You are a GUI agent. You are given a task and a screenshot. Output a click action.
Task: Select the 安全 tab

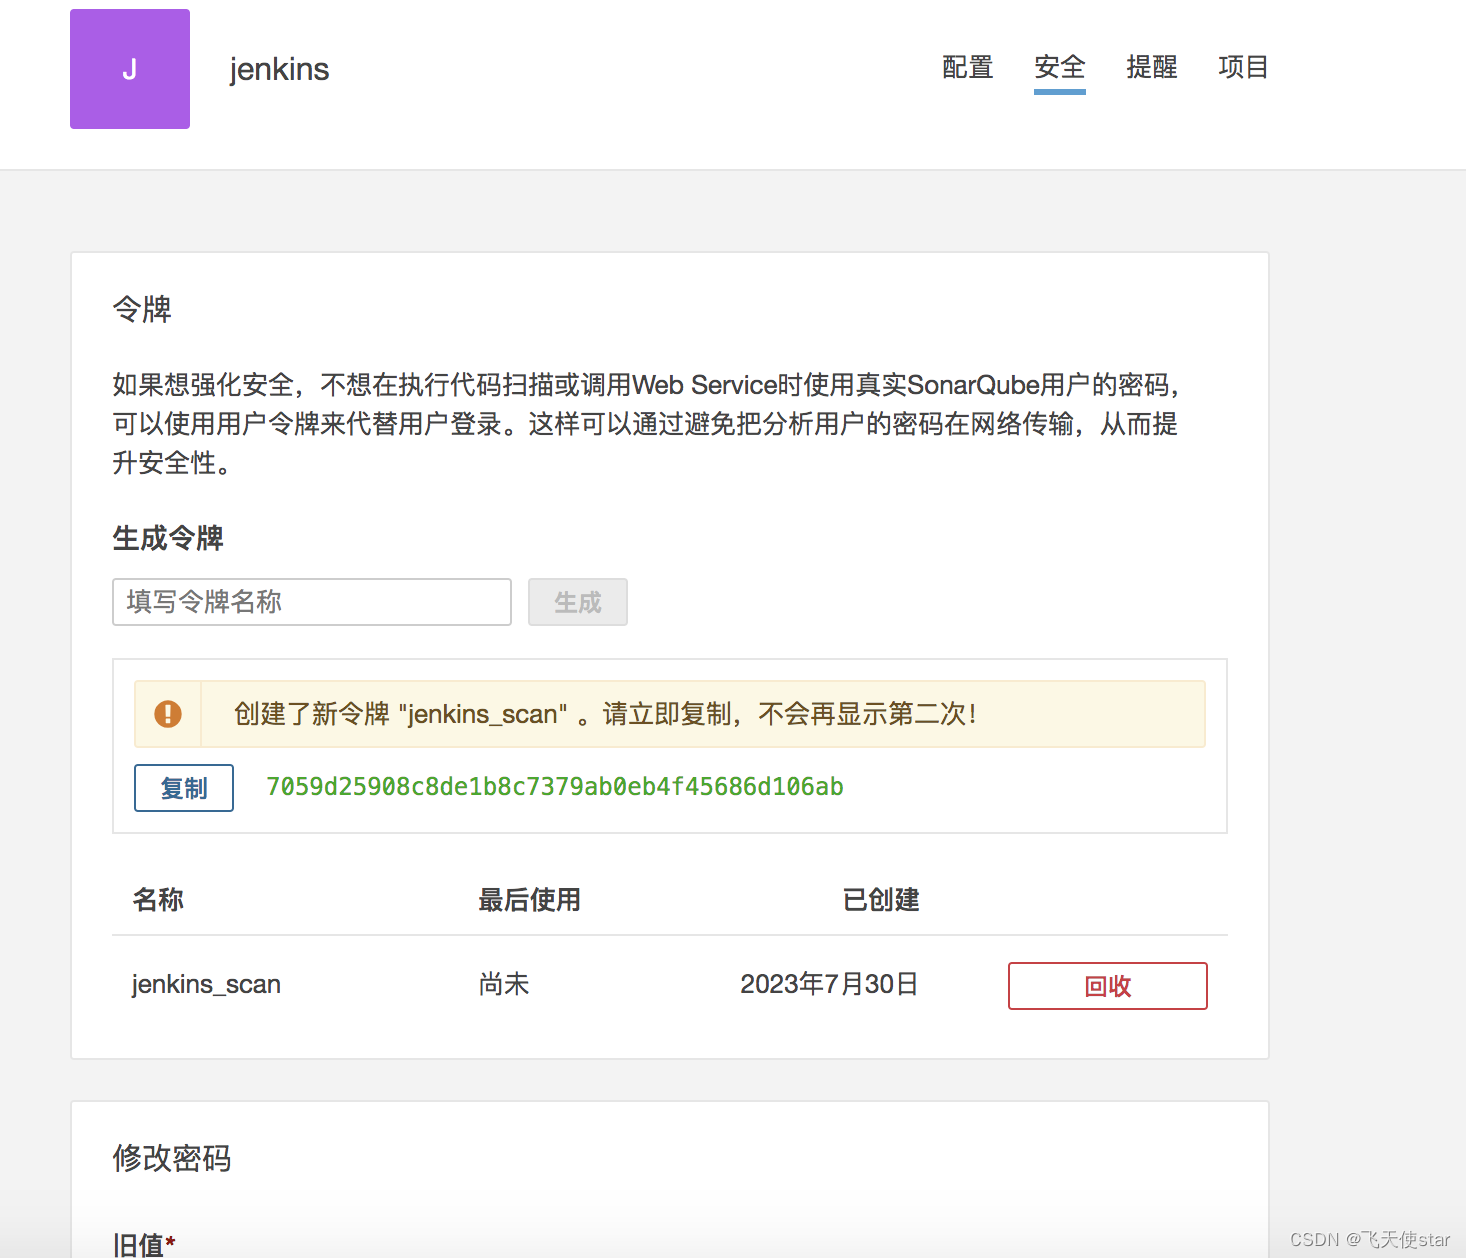1058,68
